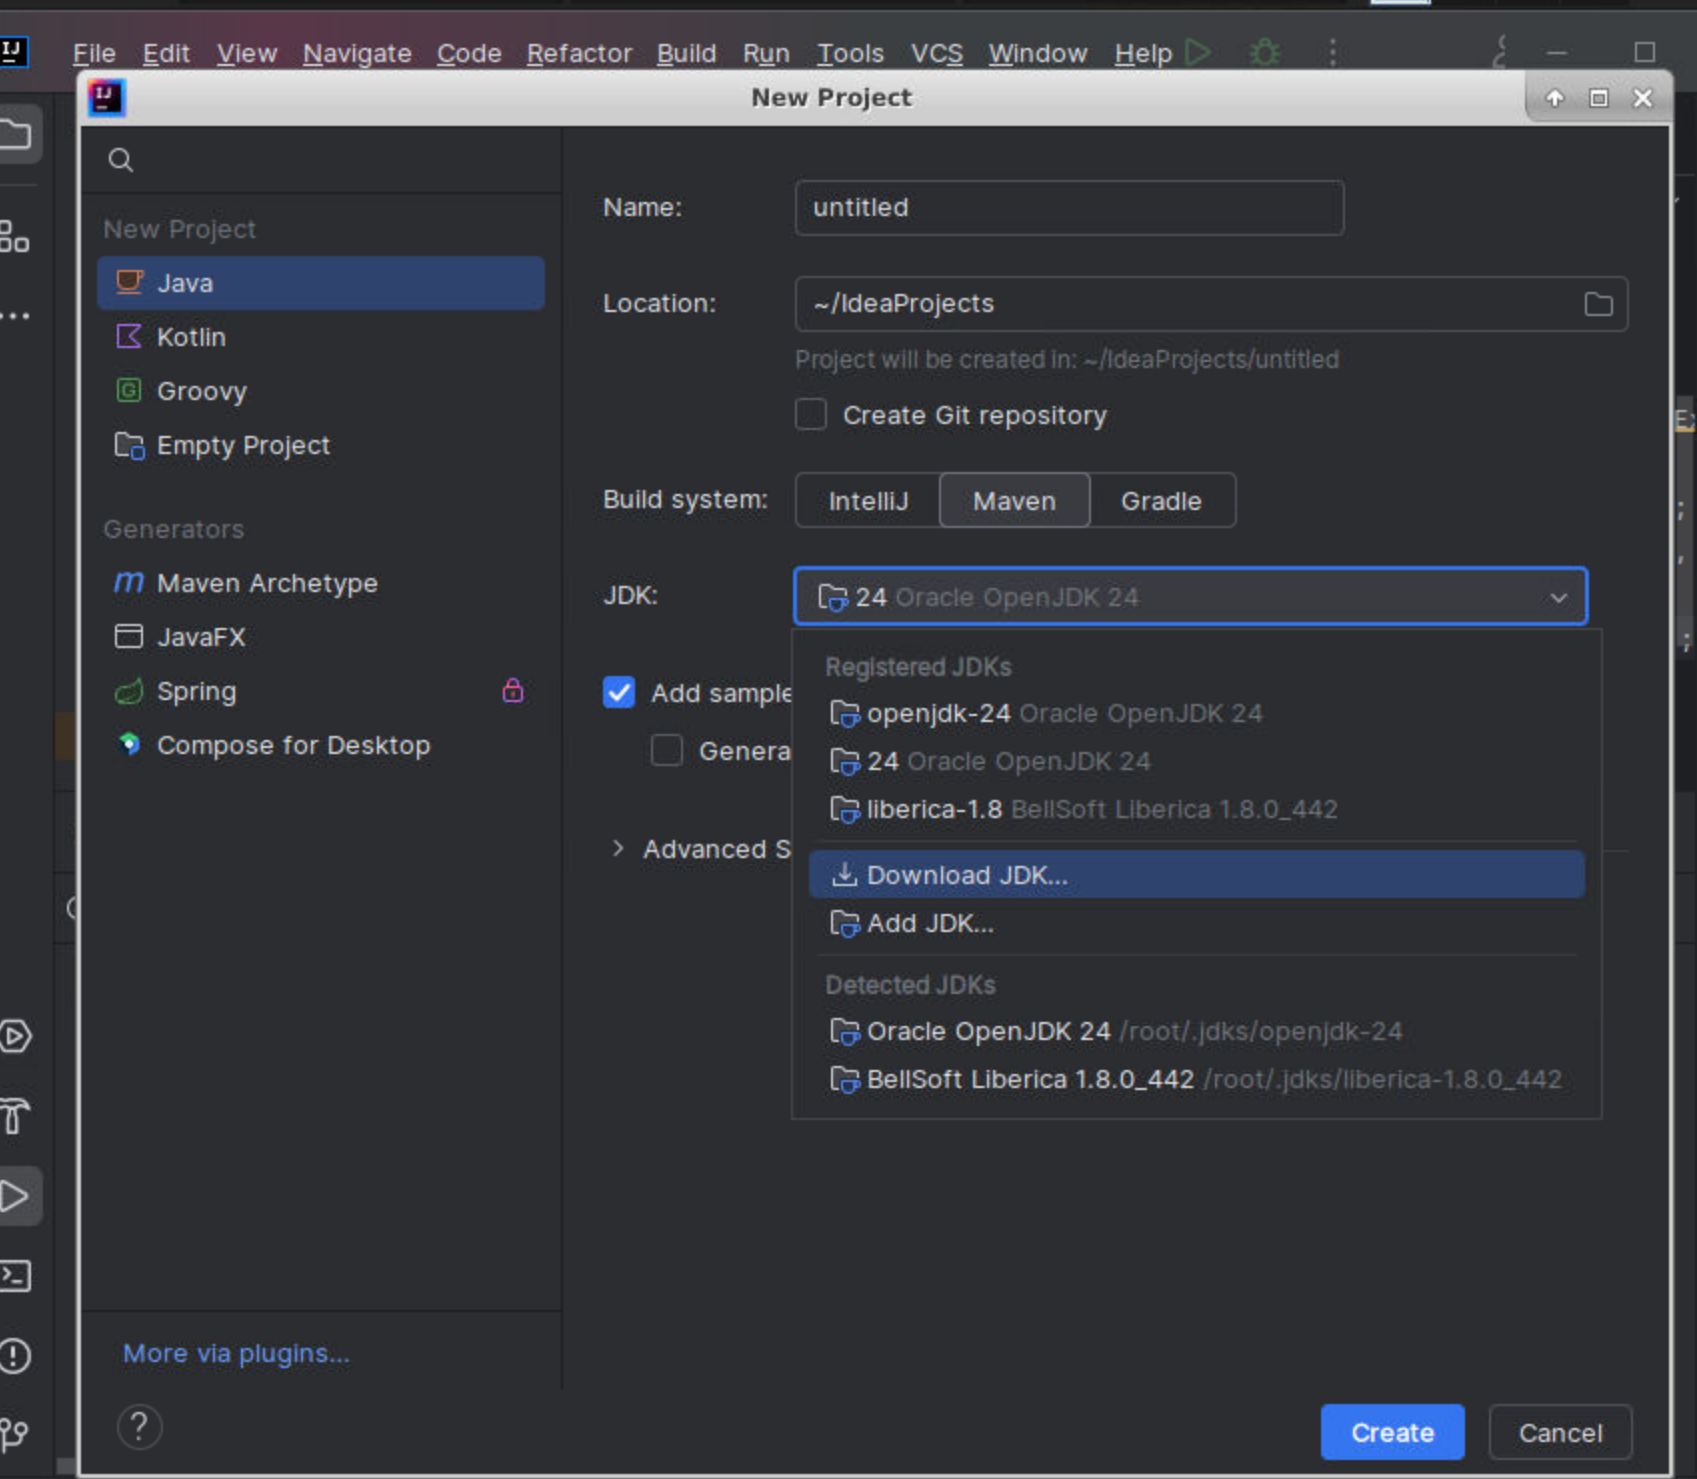Select JavaFX generator

tap(321, 637)
